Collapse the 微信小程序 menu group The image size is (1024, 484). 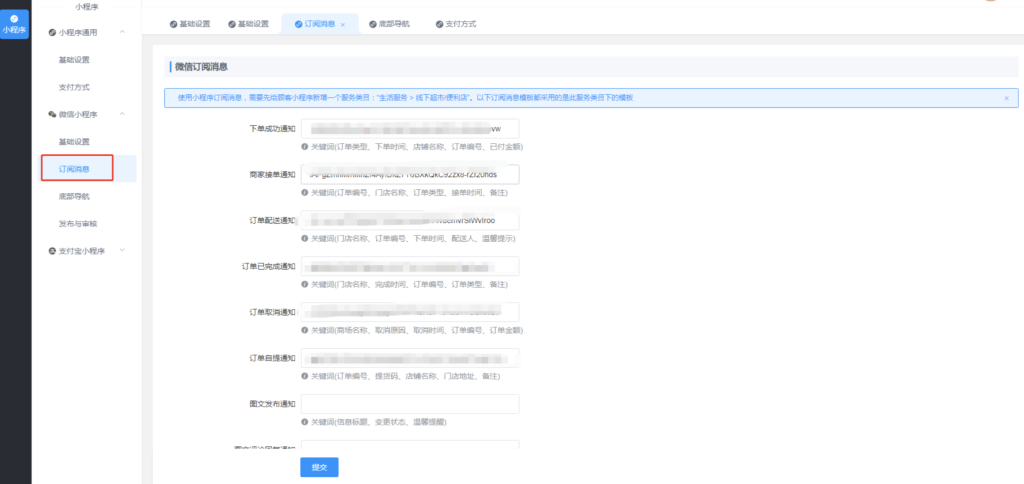coord(122,115)
